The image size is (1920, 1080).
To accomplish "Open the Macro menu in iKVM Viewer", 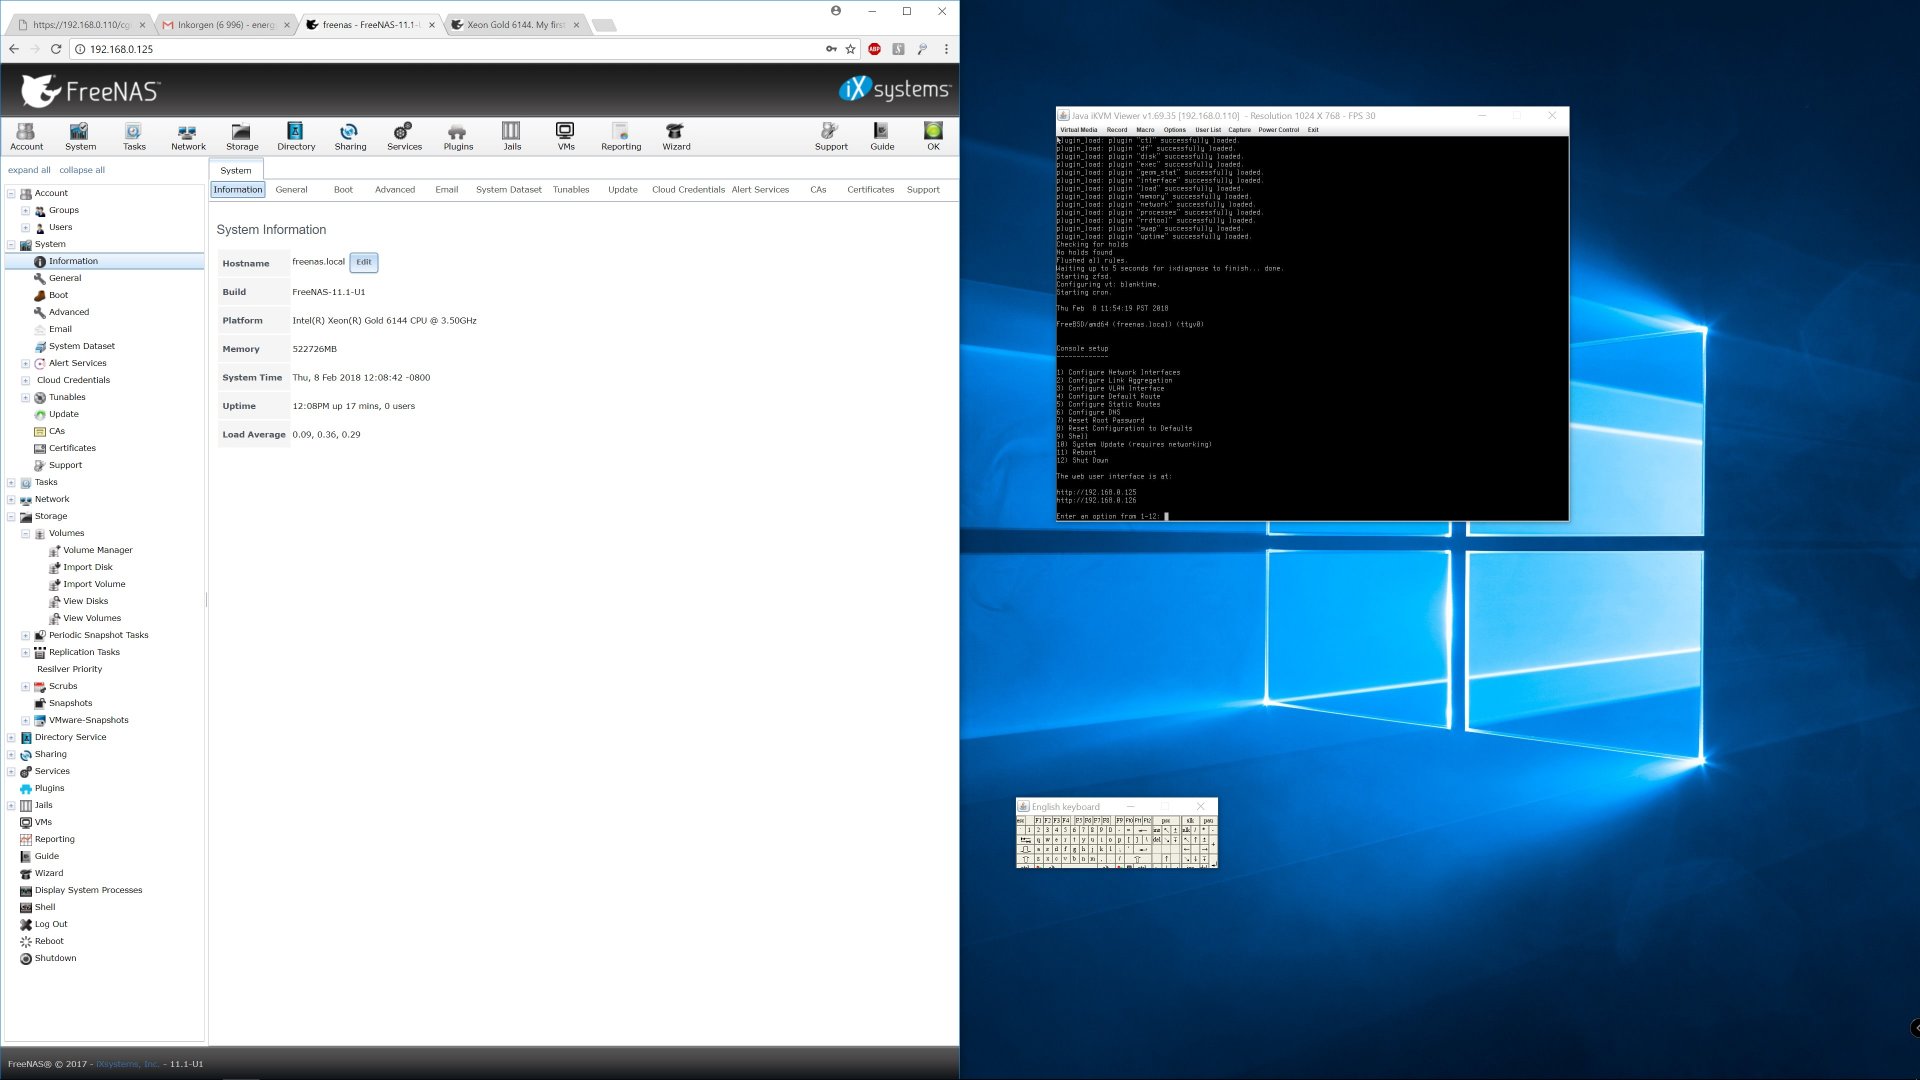I will click(x=1145, y=130).
